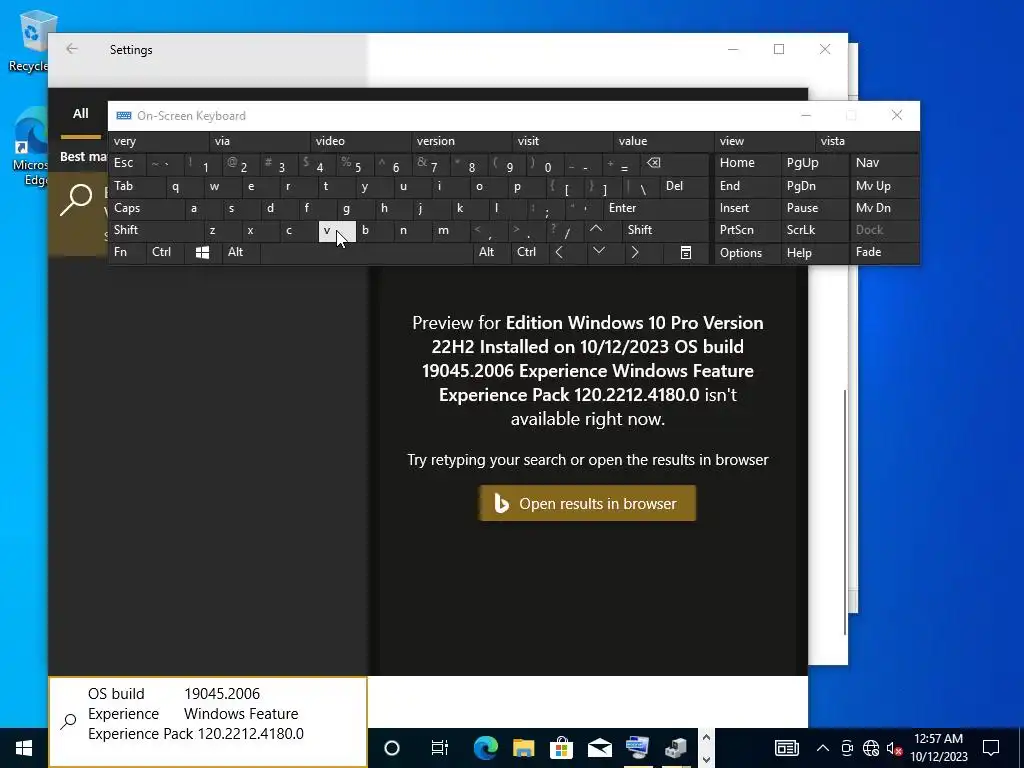Click the network globe tray icon
Image resolution: width=1024 pixels, height=768 pixels.
(871, 748)
